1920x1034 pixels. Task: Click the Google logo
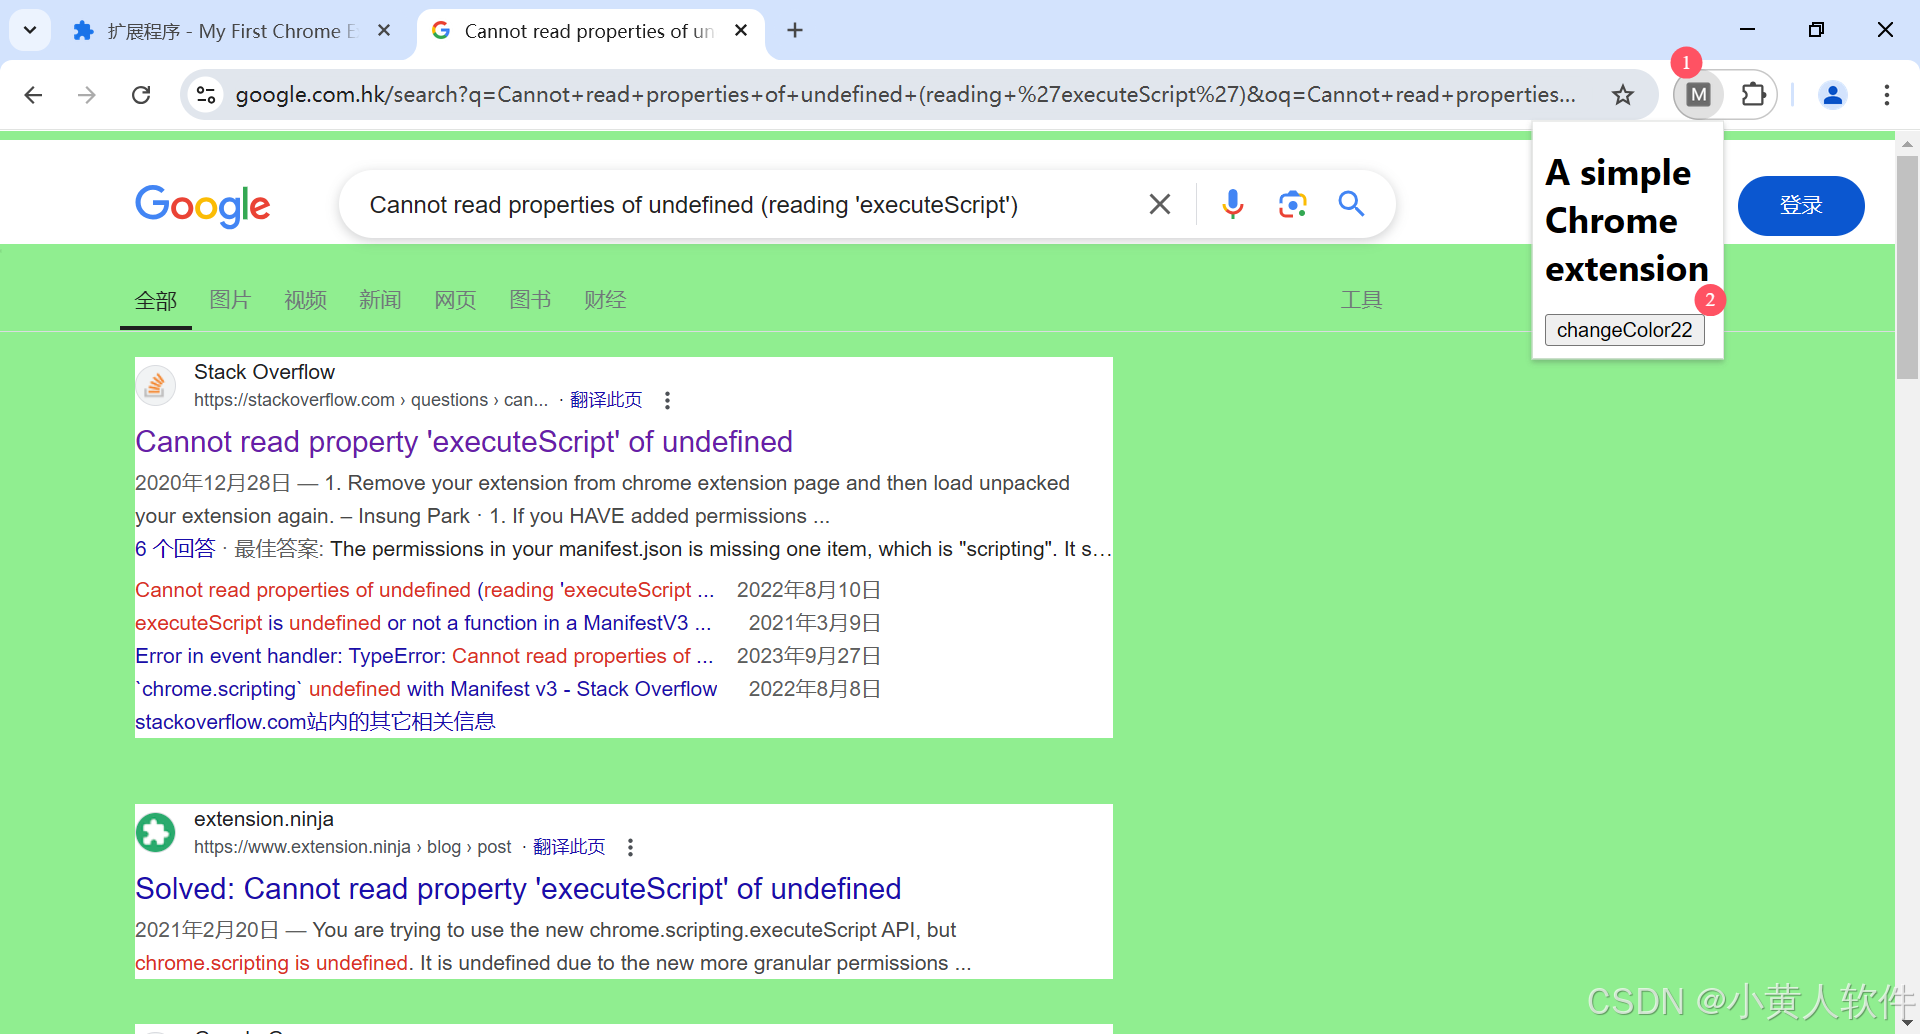coord(203,206)
